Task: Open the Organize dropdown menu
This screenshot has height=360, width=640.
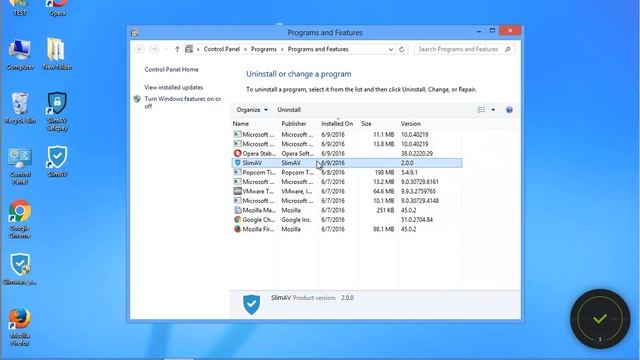Action: click(x=252, y=110)
